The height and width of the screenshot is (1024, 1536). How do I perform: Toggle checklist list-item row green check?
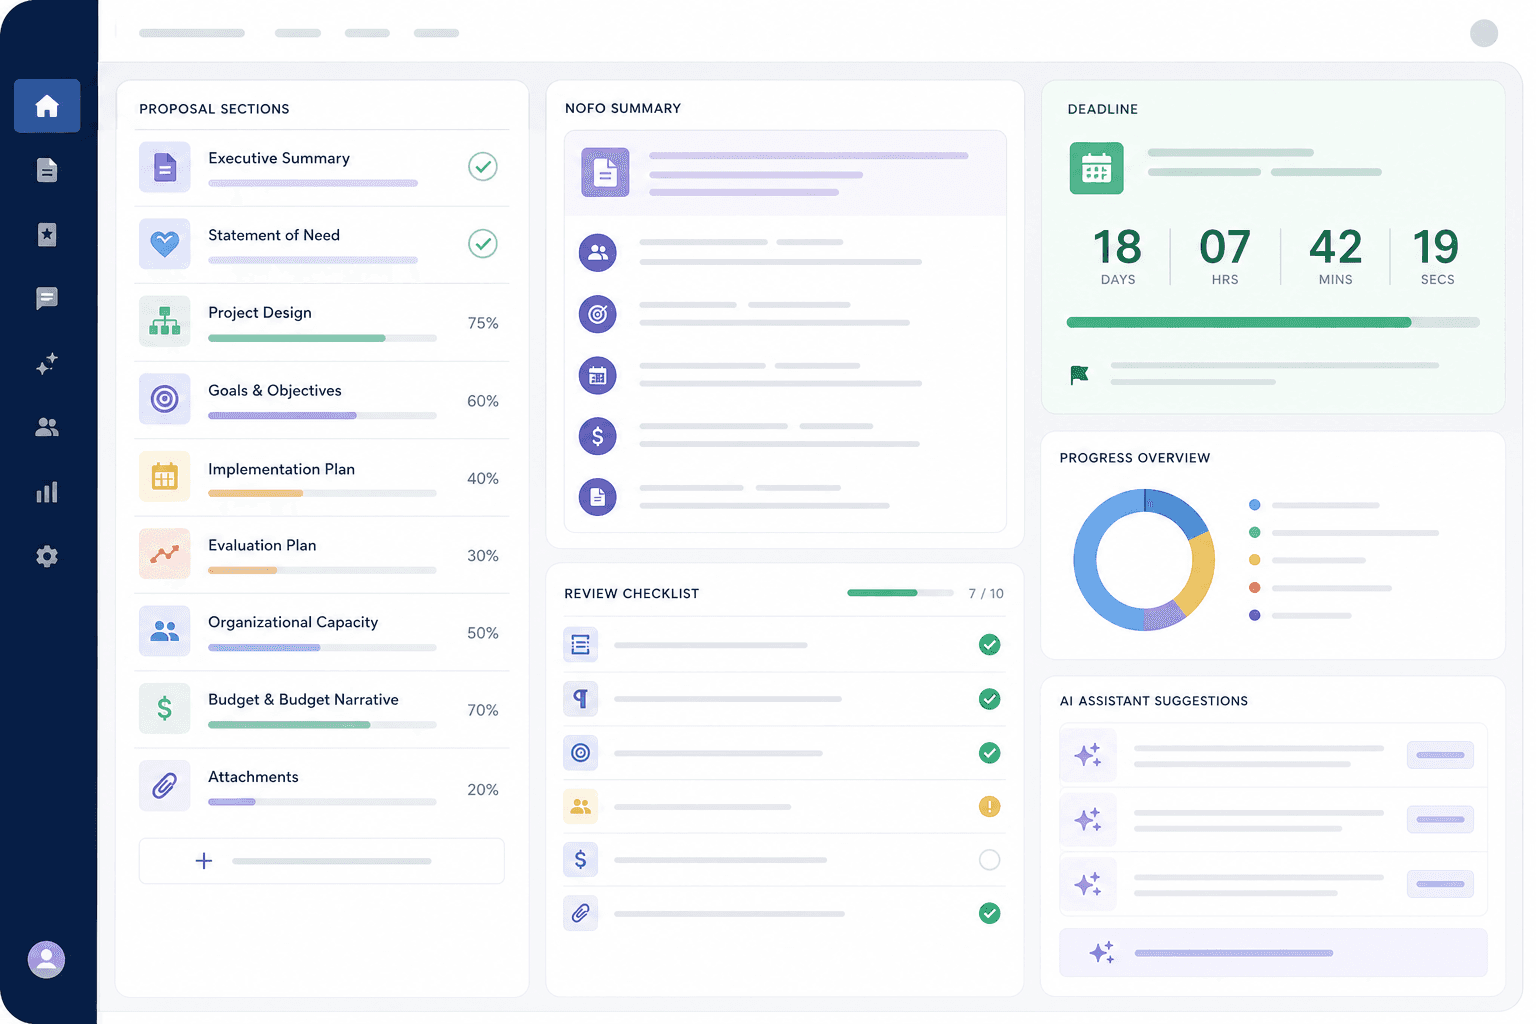click(990, 645)
